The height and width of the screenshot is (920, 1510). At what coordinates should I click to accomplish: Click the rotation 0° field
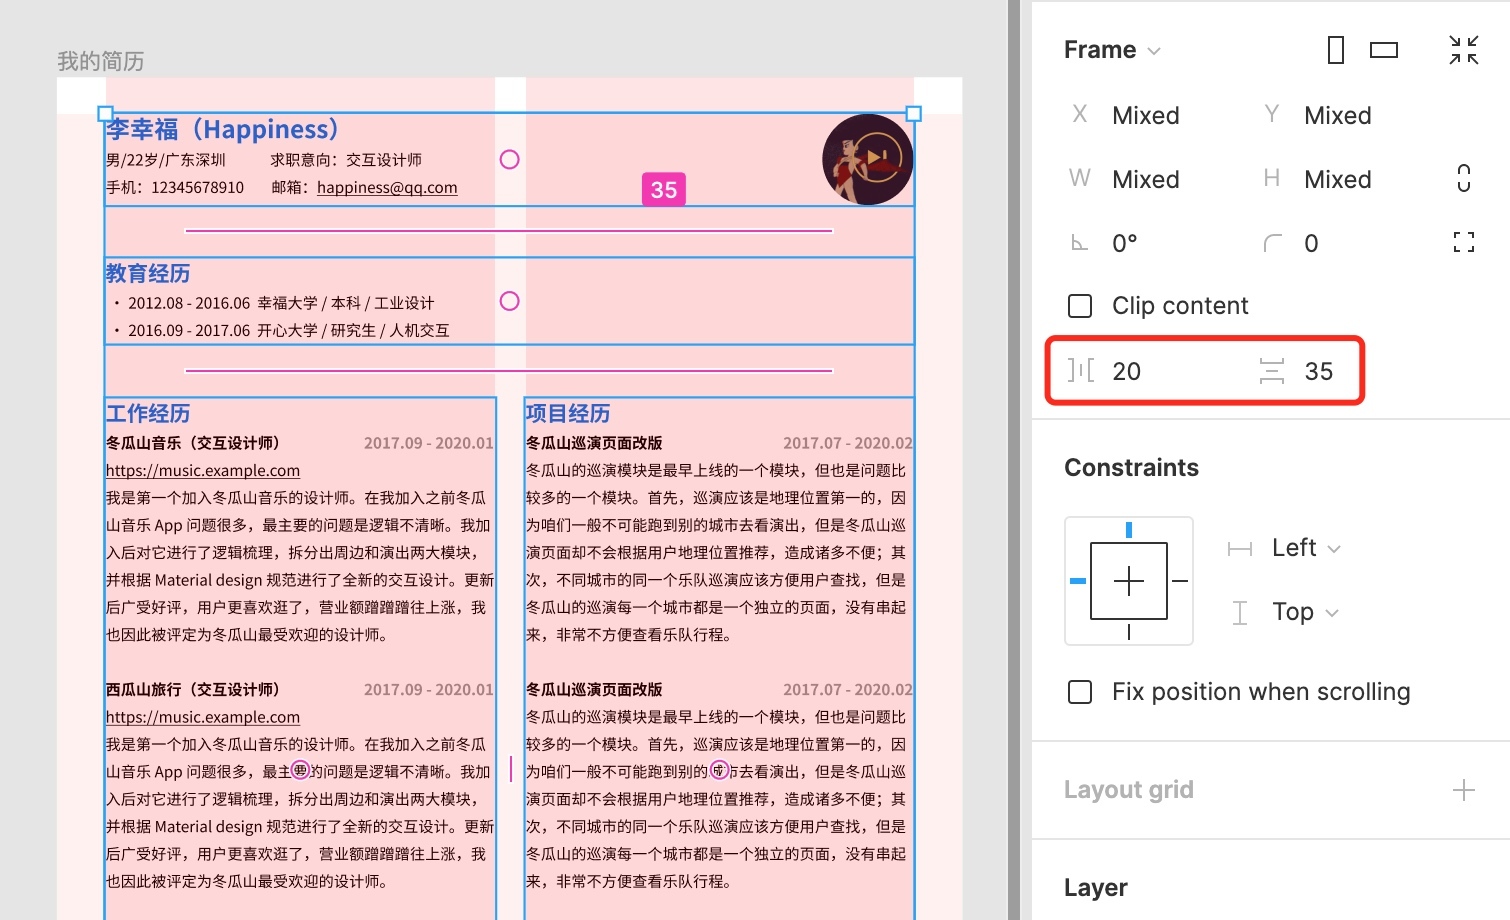(1125, 243)
